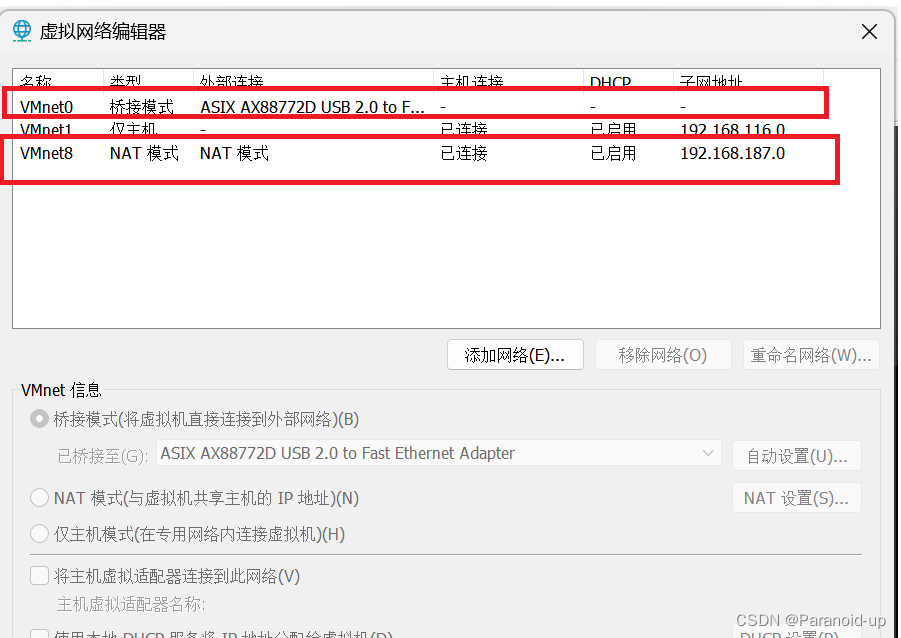
Task: Toggle 使用本地 DHCP 服务 checkbox
Action: 39,633
